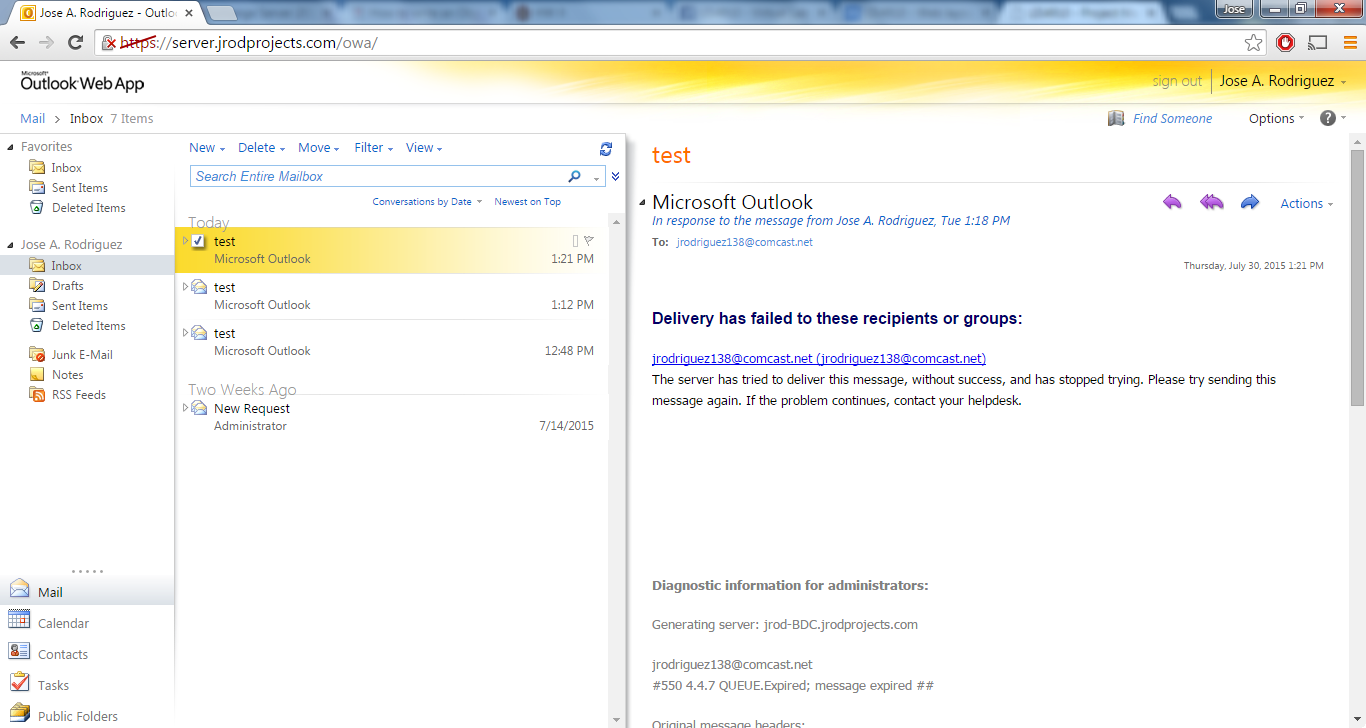Click the Forward arrow icon
Image resolution: width=1366 pixels, height=728 pixels.
(1249, 202)
